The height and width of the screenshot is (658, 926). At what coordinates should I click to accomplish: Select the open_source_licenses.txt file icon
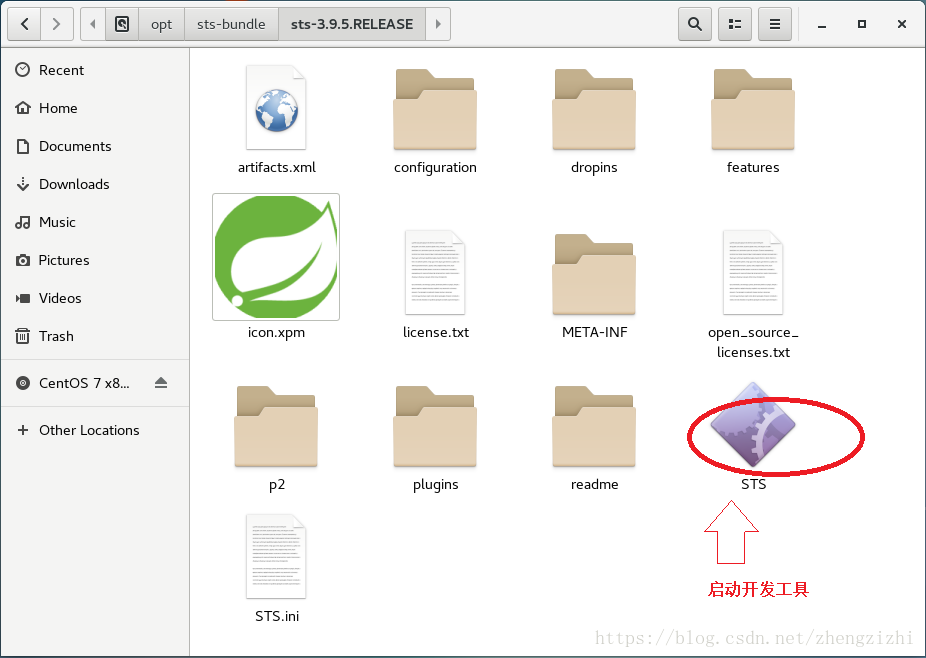[x=753, y=272]
